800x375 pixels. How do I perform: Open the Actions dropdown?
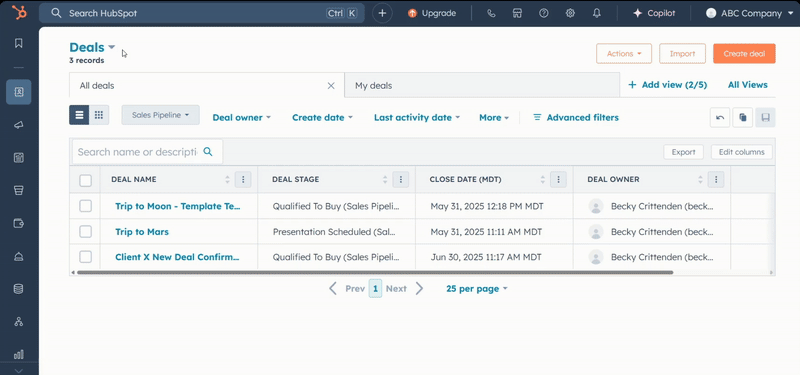pyautogui.click(x=624, y=54)
